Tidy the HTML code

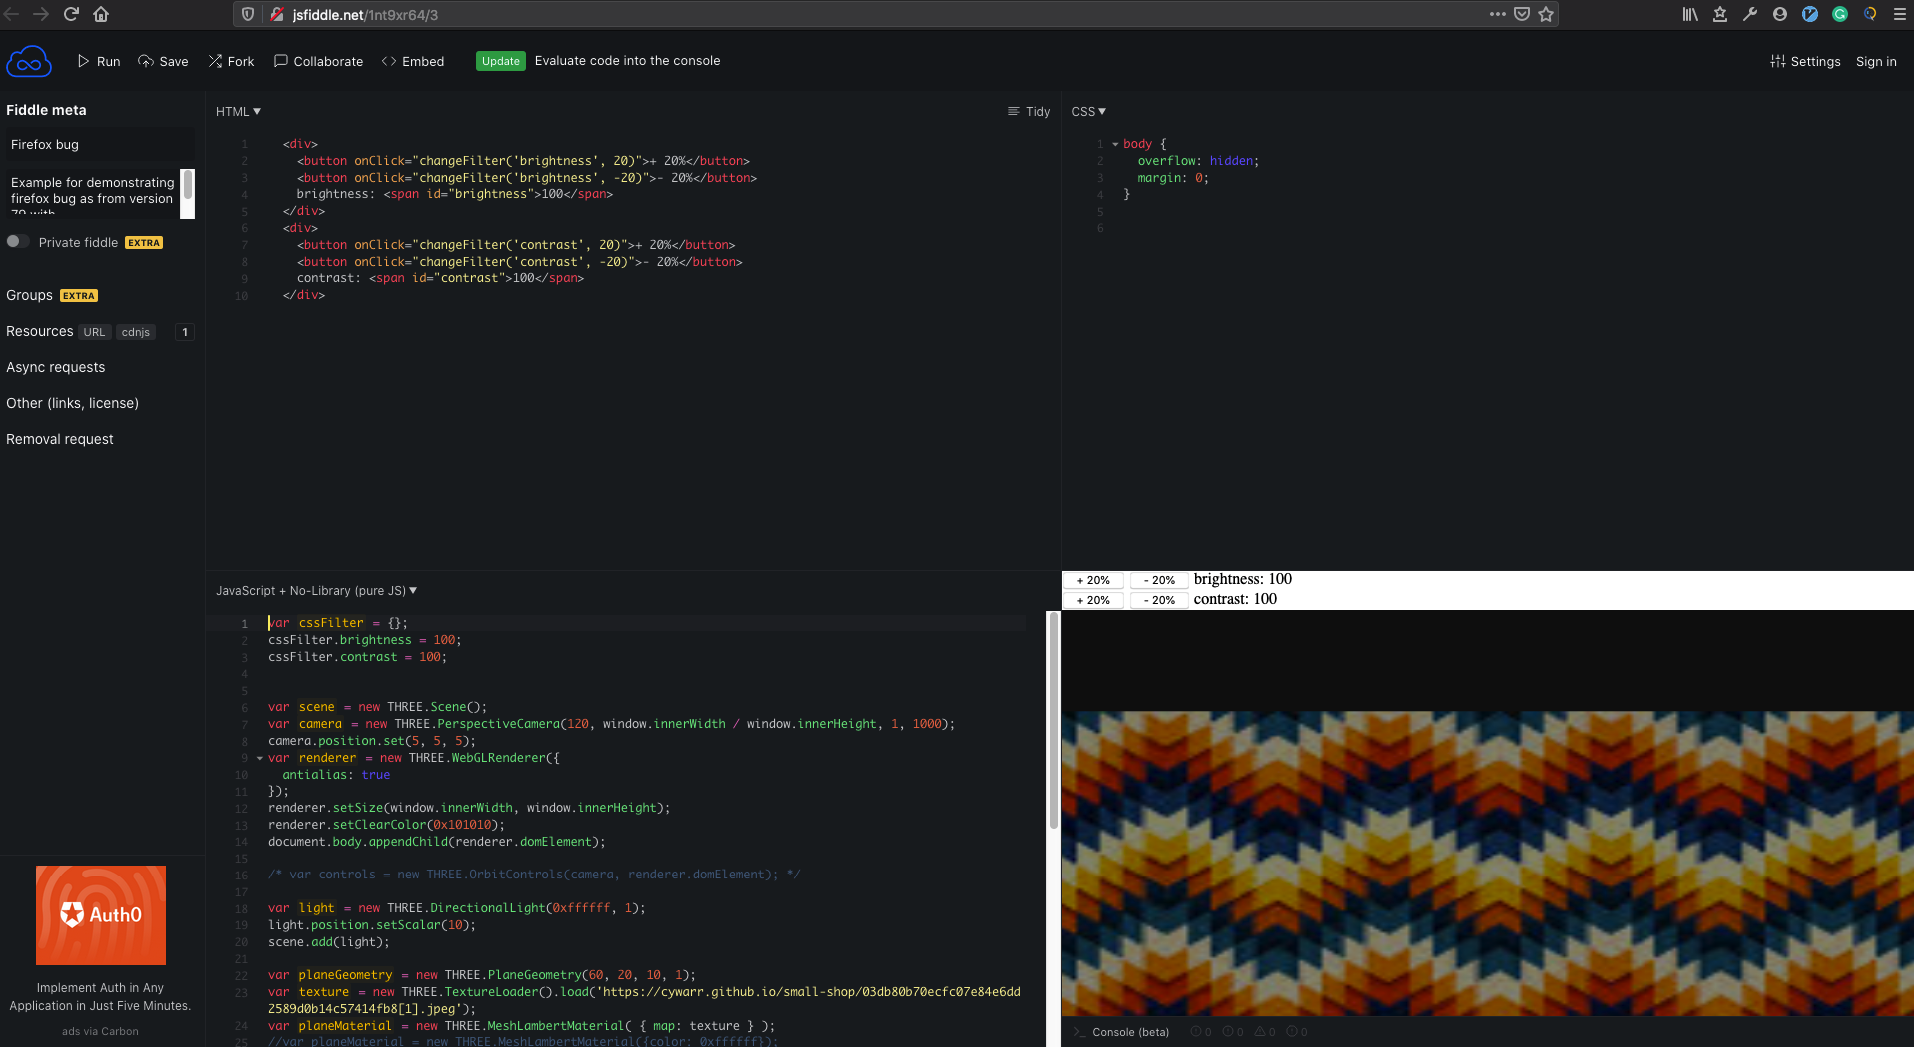pyautogui.click(x=1029, y=111)
